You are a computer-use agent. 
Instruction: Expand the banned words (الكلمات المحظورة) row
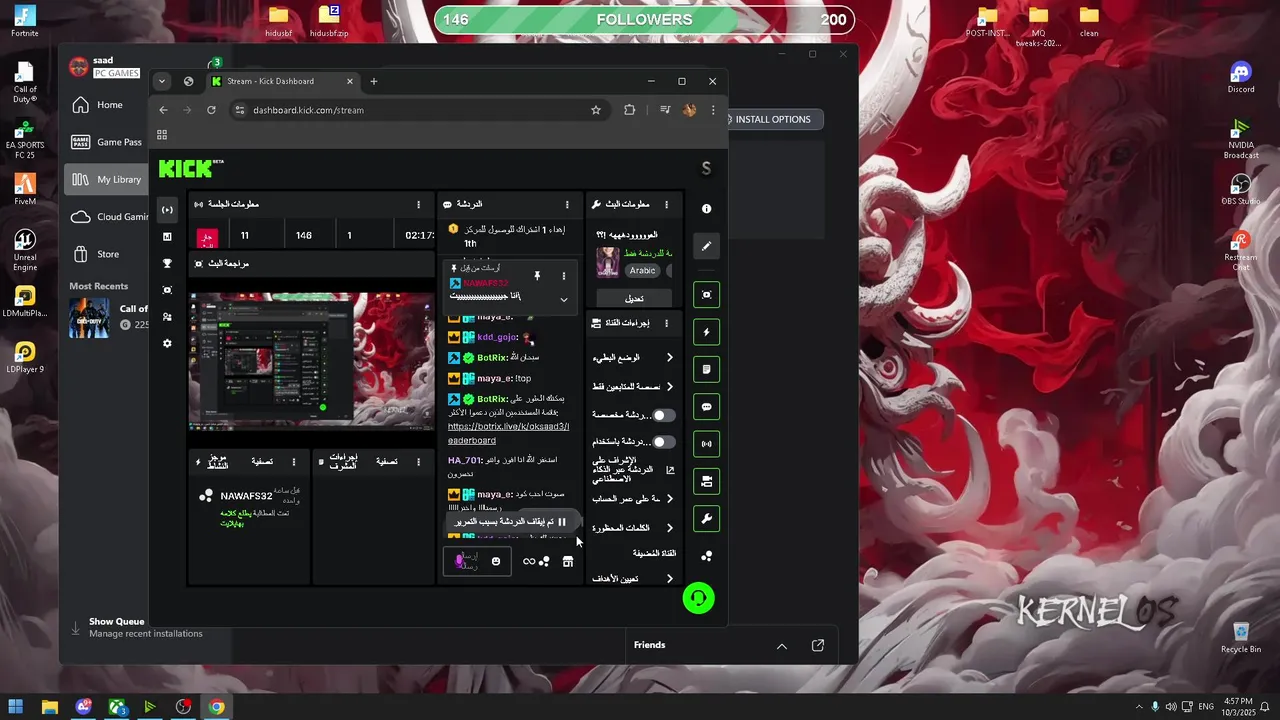[x=632, y=528]
